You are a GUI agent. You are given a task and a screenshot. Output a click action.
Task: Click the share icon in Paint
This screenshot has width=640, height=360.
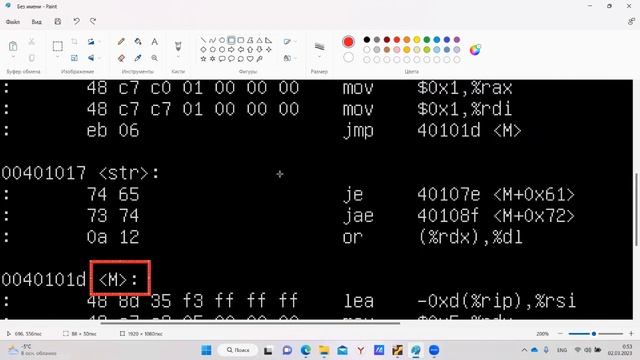631,22
